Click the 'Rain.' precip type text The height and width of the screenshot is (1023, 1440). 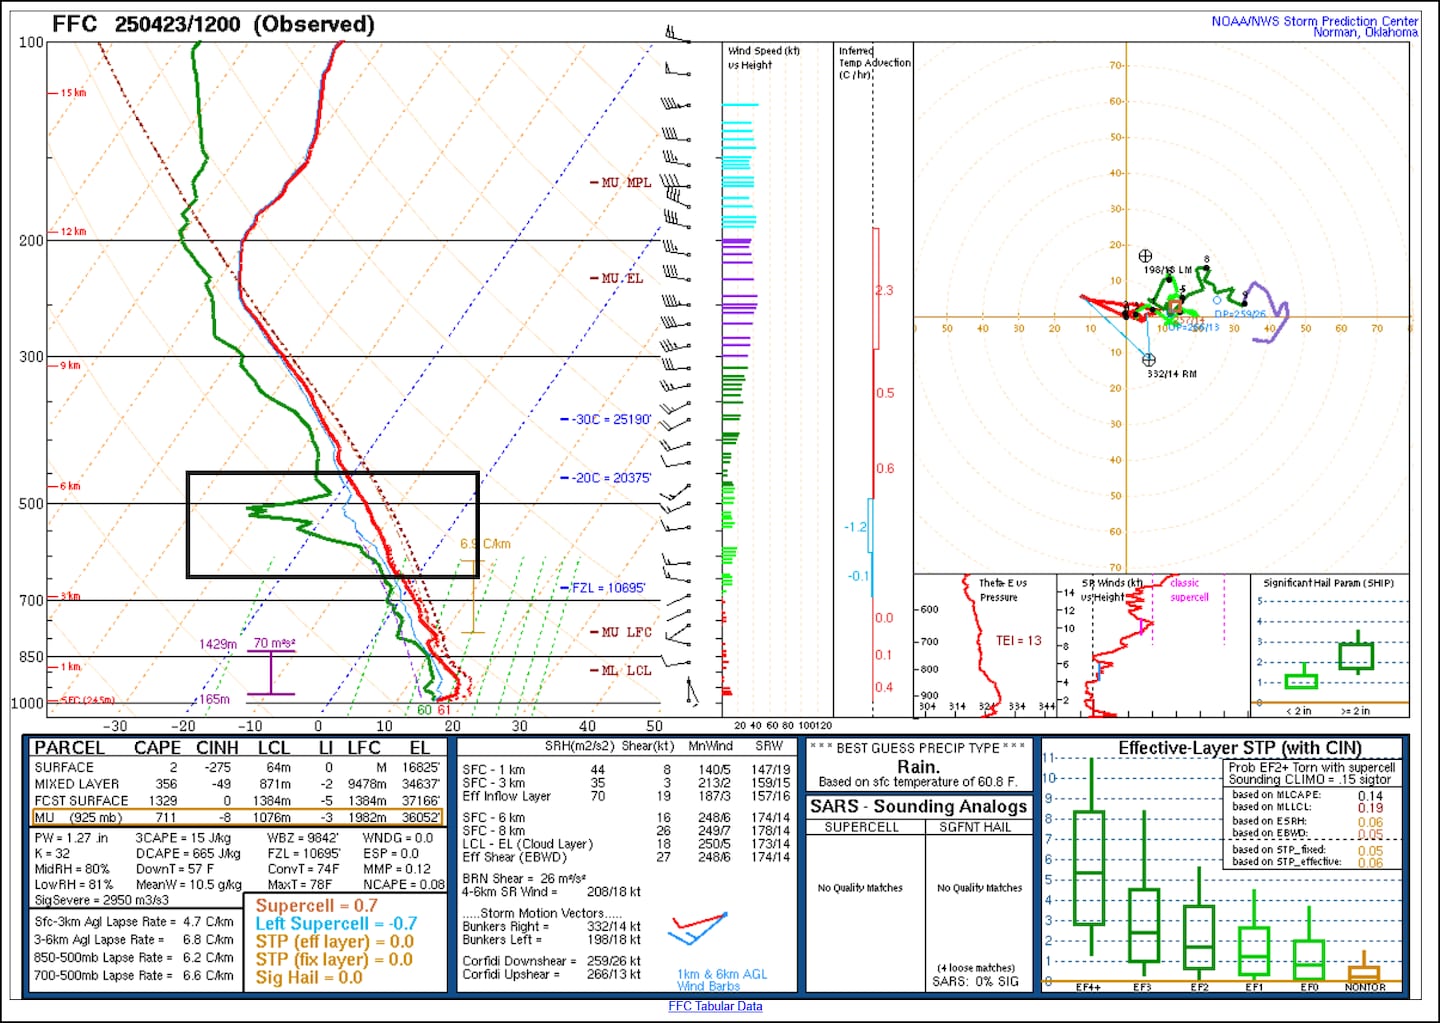coord(918,767)
